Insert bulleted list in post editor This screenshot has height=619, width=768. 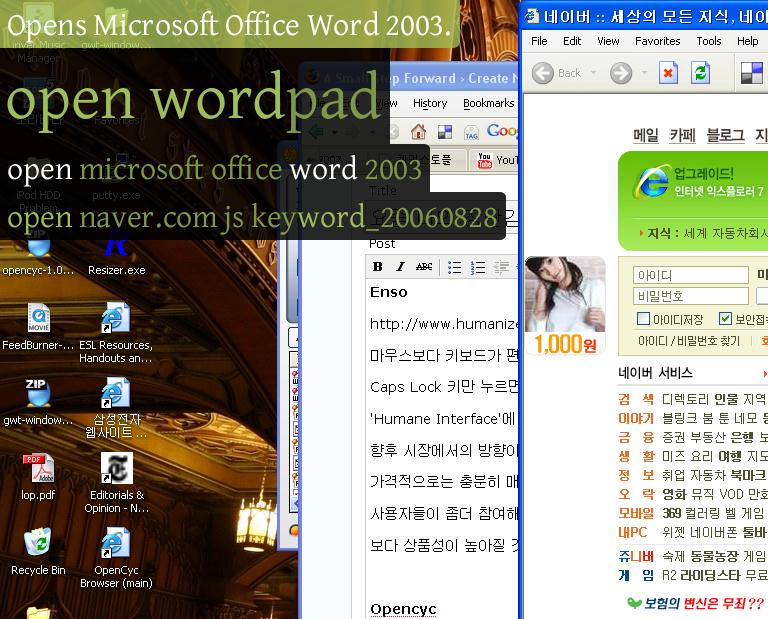pyautogui.click(x=454, y=267)
